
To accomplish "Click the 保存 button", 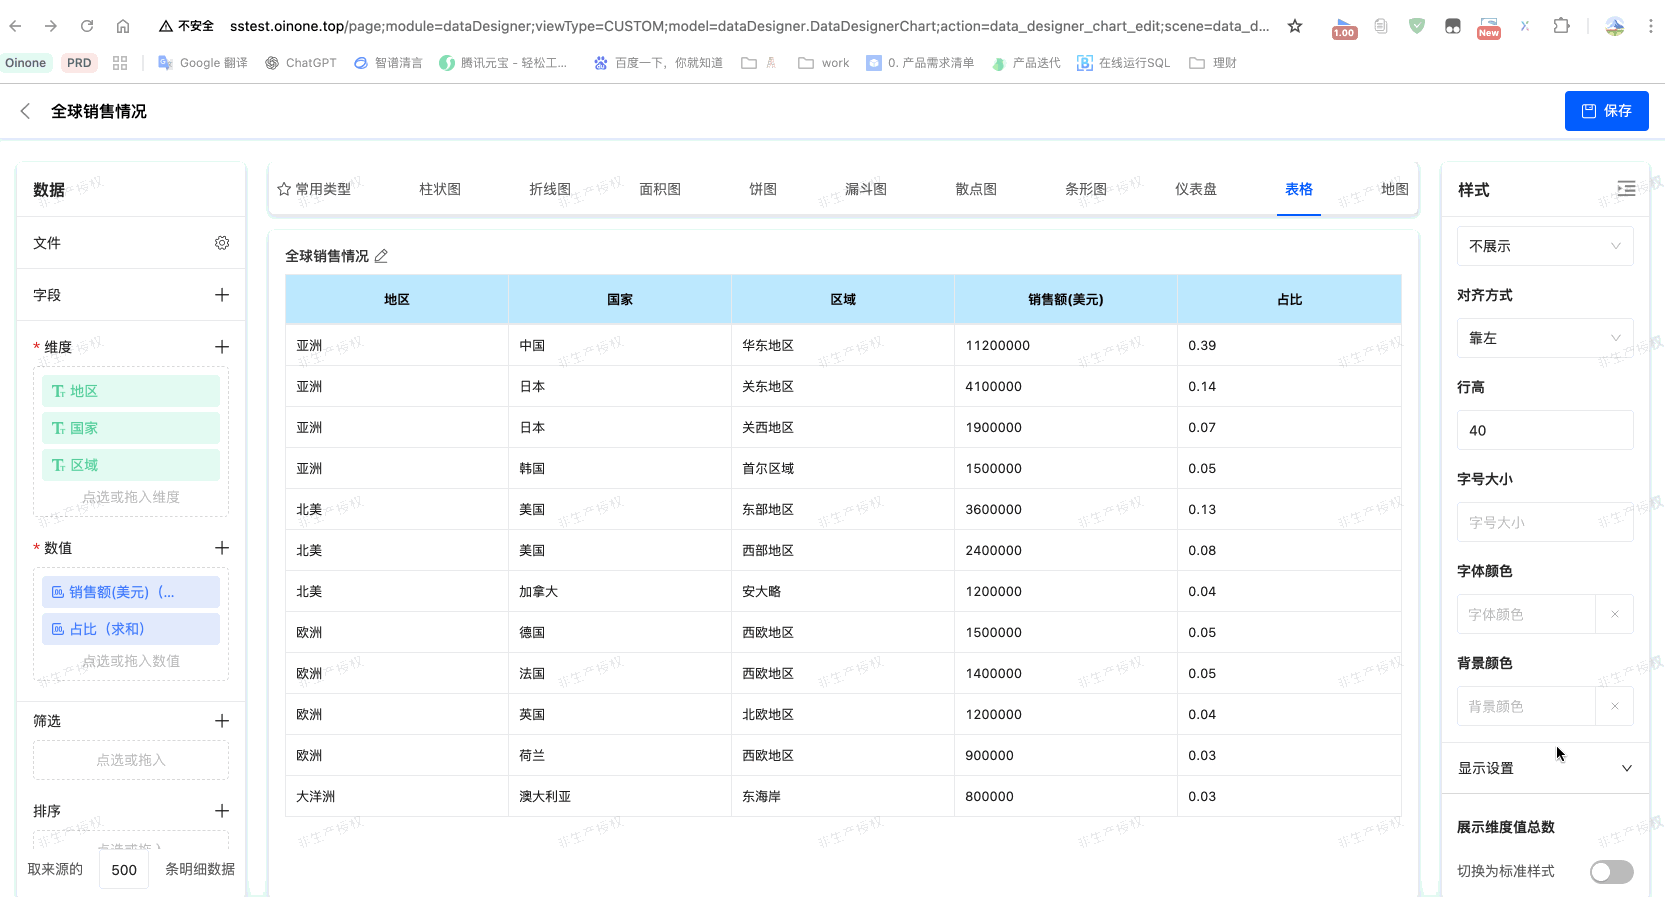I will [1606, 111].
